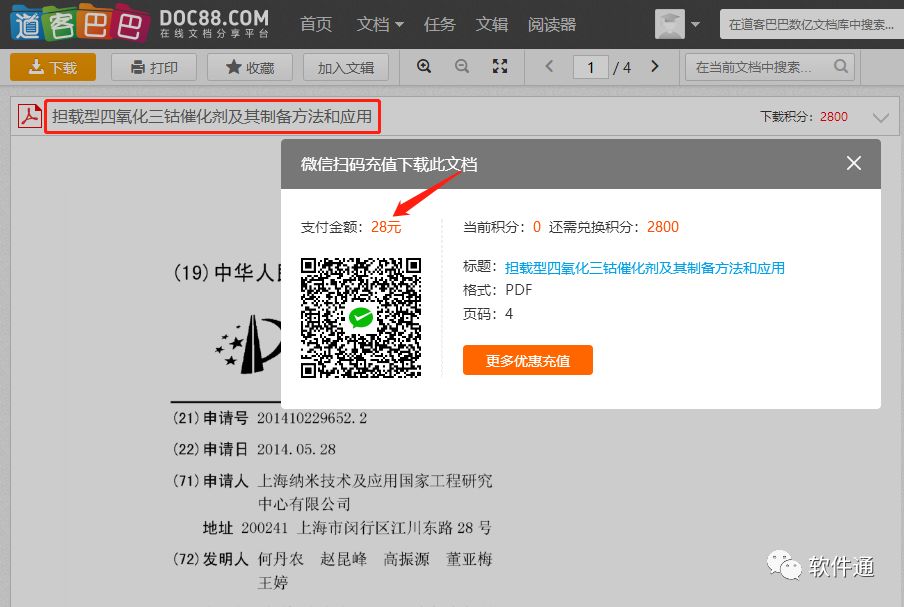Click the zoom in magnifier icon
The image size is (904, 607).
tap(424, 66)
